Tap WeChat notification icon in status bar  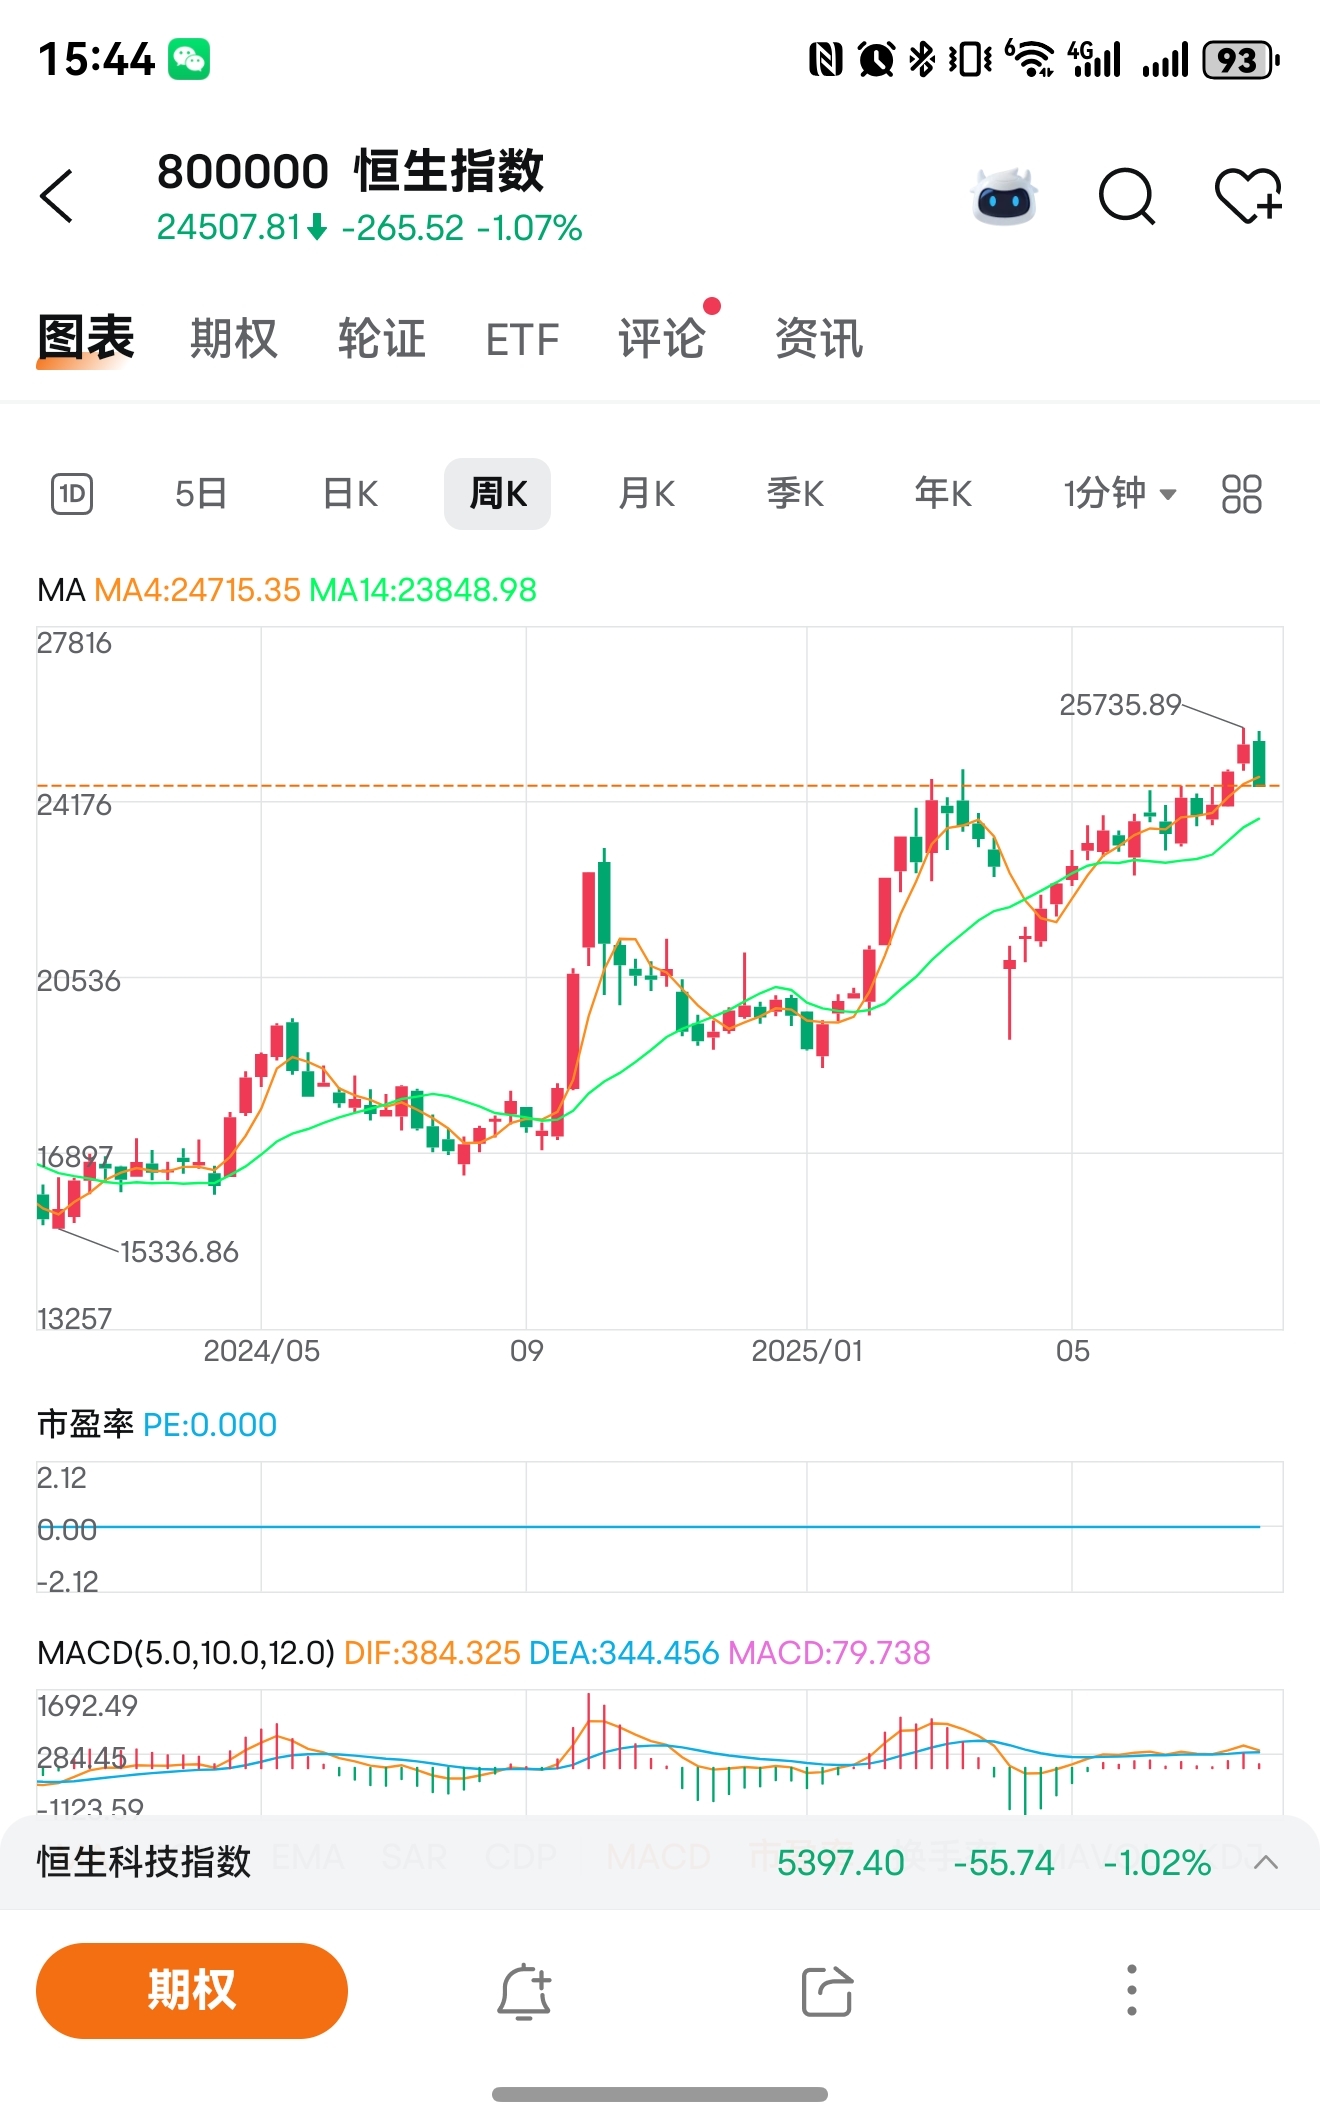[189, 59]
